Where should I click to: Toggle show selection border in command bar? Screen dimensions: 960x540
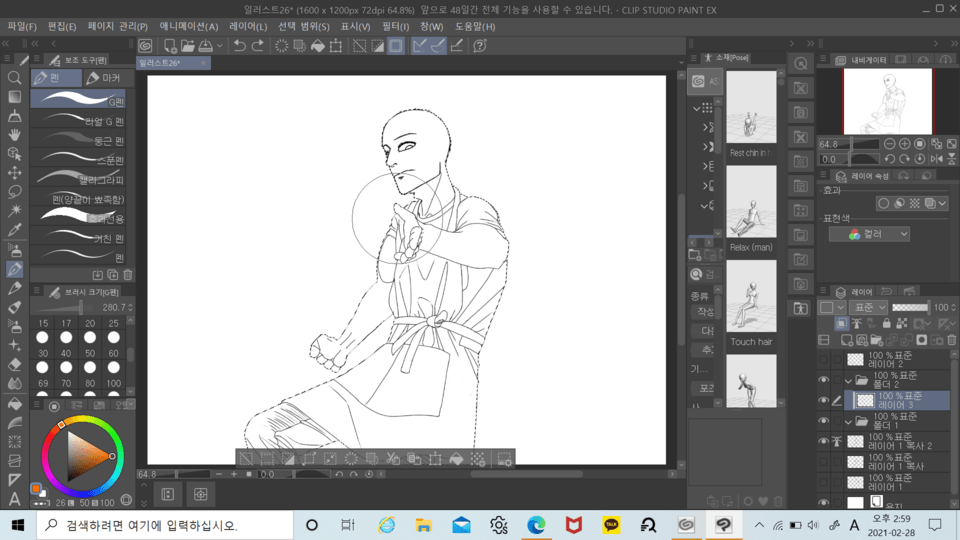coord(396,45)
